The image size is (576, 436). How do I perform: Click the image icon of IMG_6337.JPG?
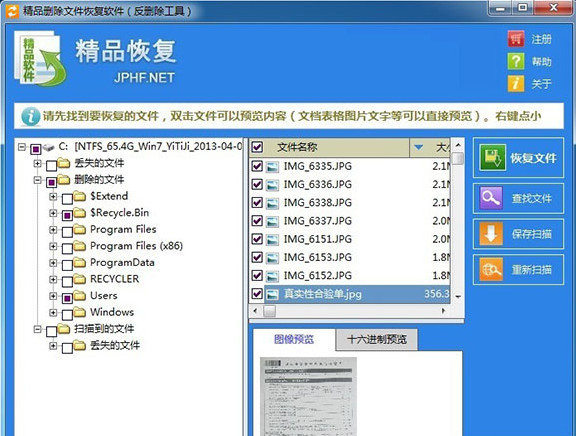point(272,221)
